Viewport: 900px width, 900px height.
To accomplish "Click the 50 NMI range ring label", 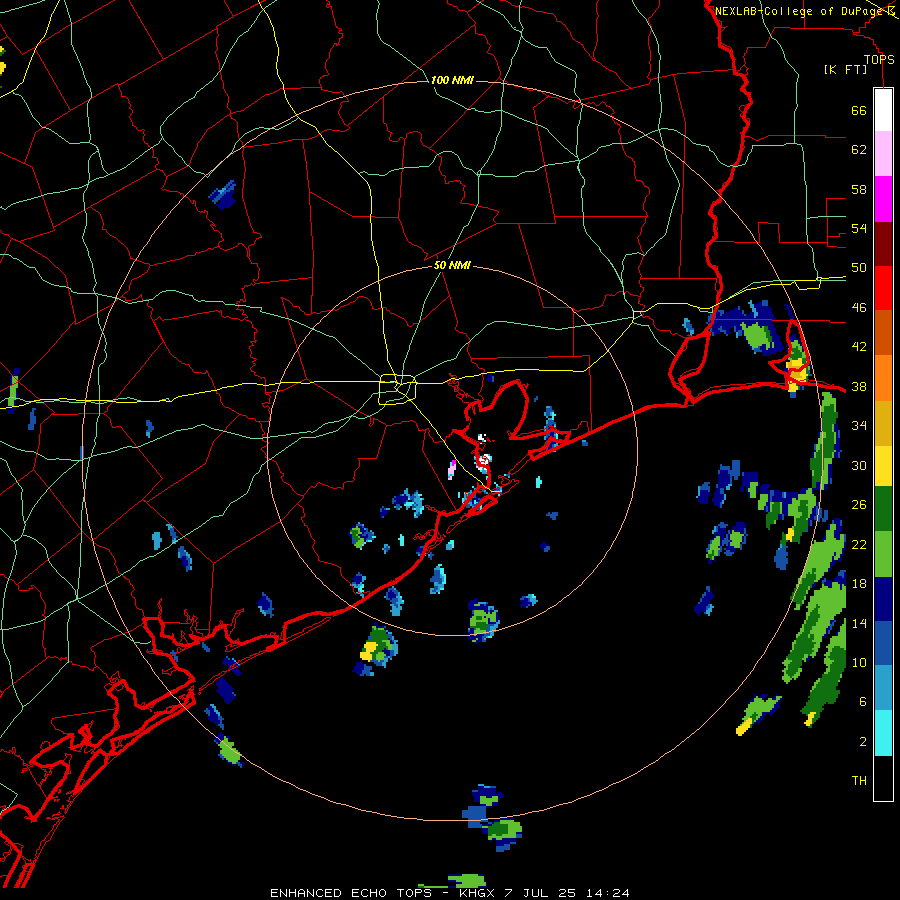I will pyautogui.click(x=452, y=265).
